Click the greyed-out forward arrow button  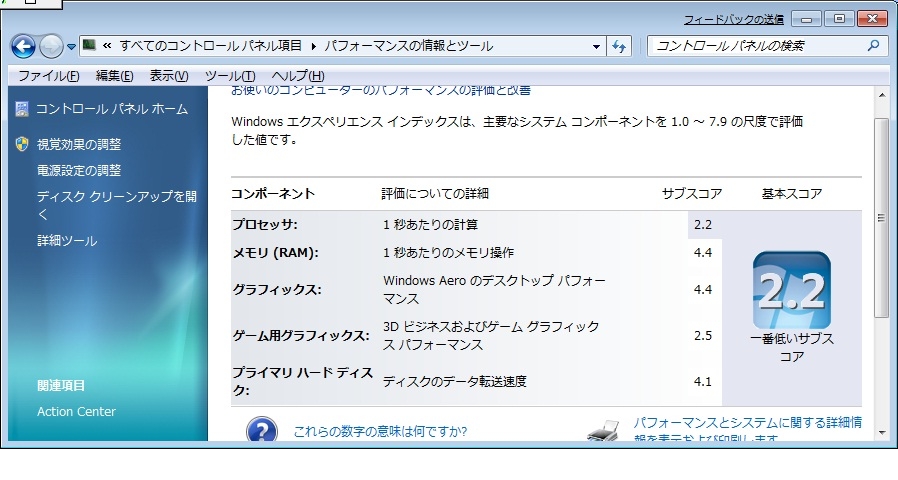pyautogui.click(x=51, y=46)
